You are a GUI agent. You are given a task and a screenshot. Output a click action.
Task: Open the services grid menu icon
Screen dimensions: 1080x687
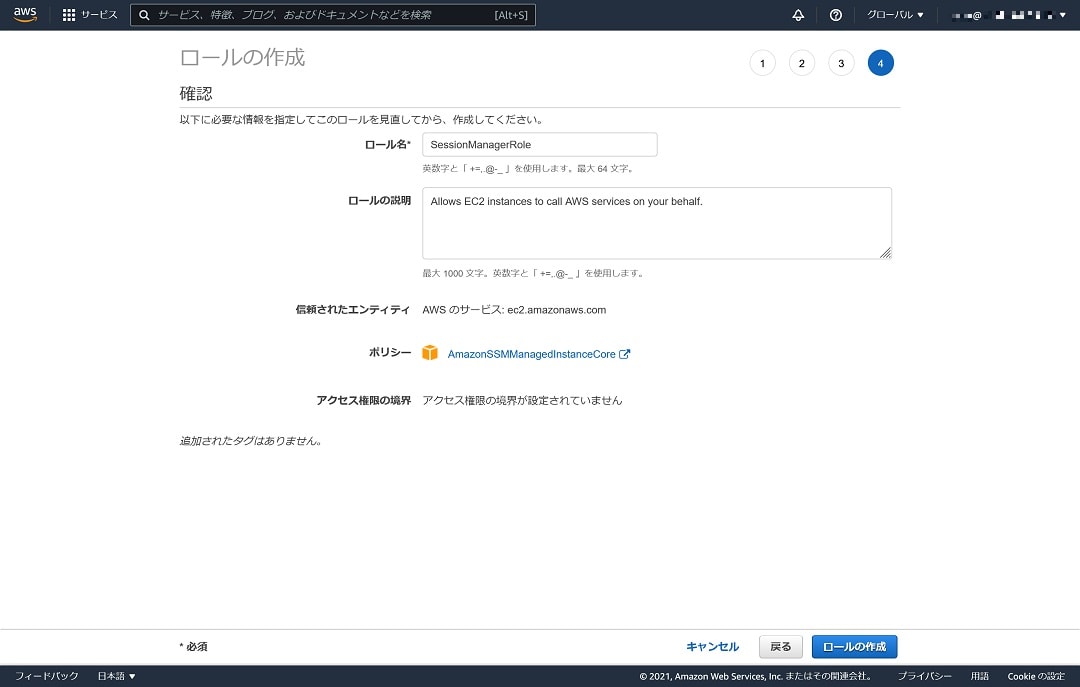(69, 14)
